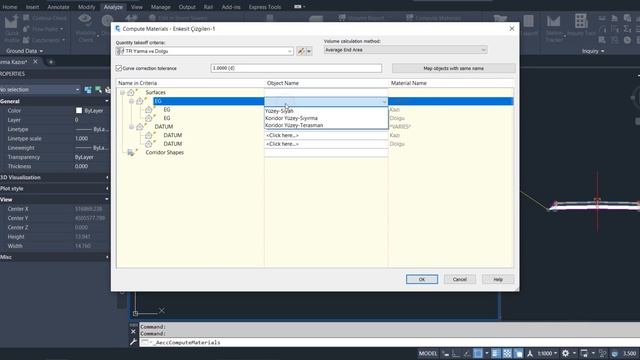The image size is (640, 360).
Task: Click the Select Objects icon in Properties
Action: tap(98, 90)
